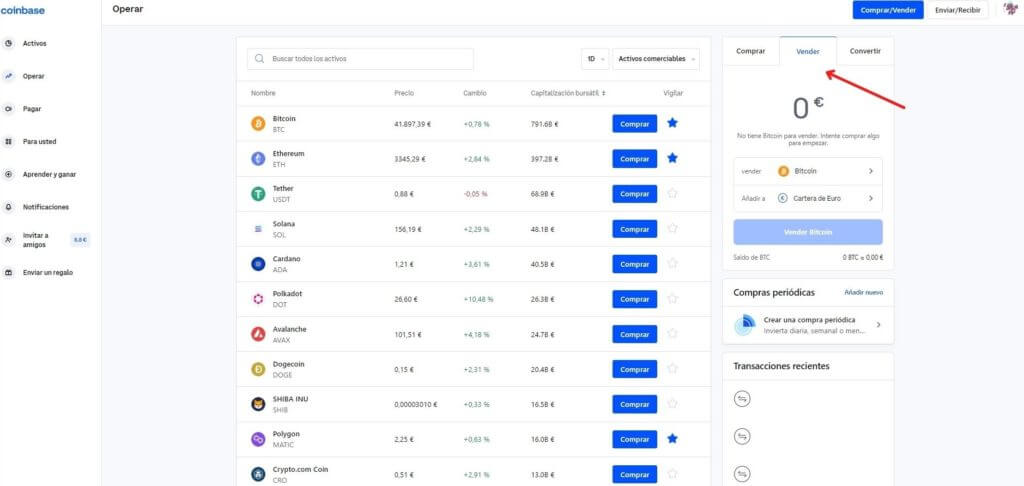Click the SHIBA INU coin icon
This screenshot has width=1024, height=486.
pos(259,404)
